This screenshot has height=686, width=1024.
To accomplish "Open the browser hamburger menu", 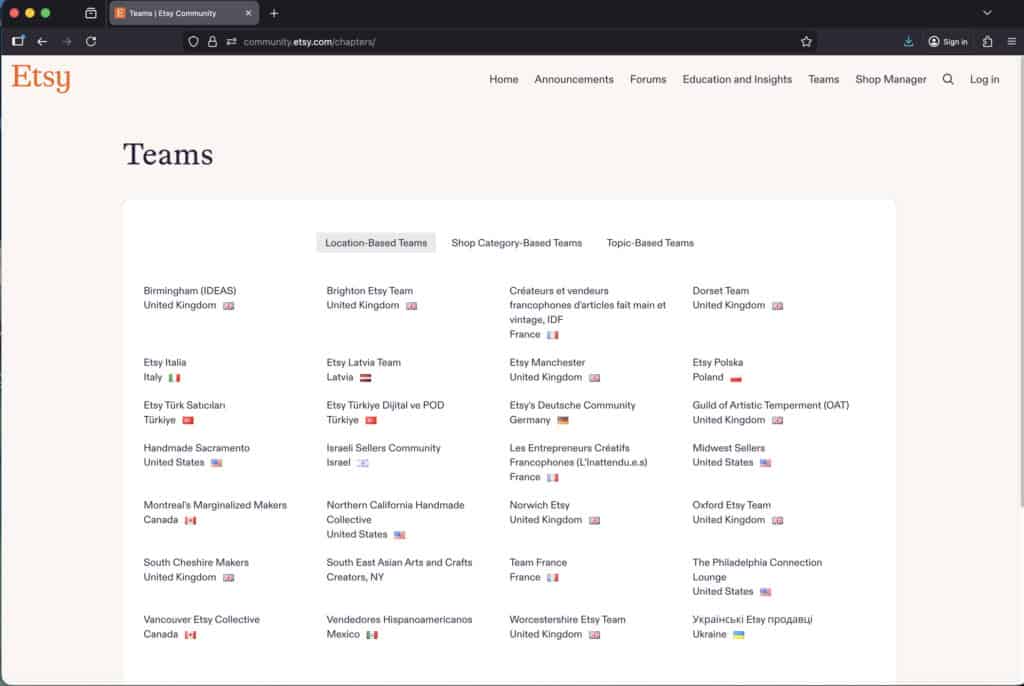I will tap(1012, 41).
